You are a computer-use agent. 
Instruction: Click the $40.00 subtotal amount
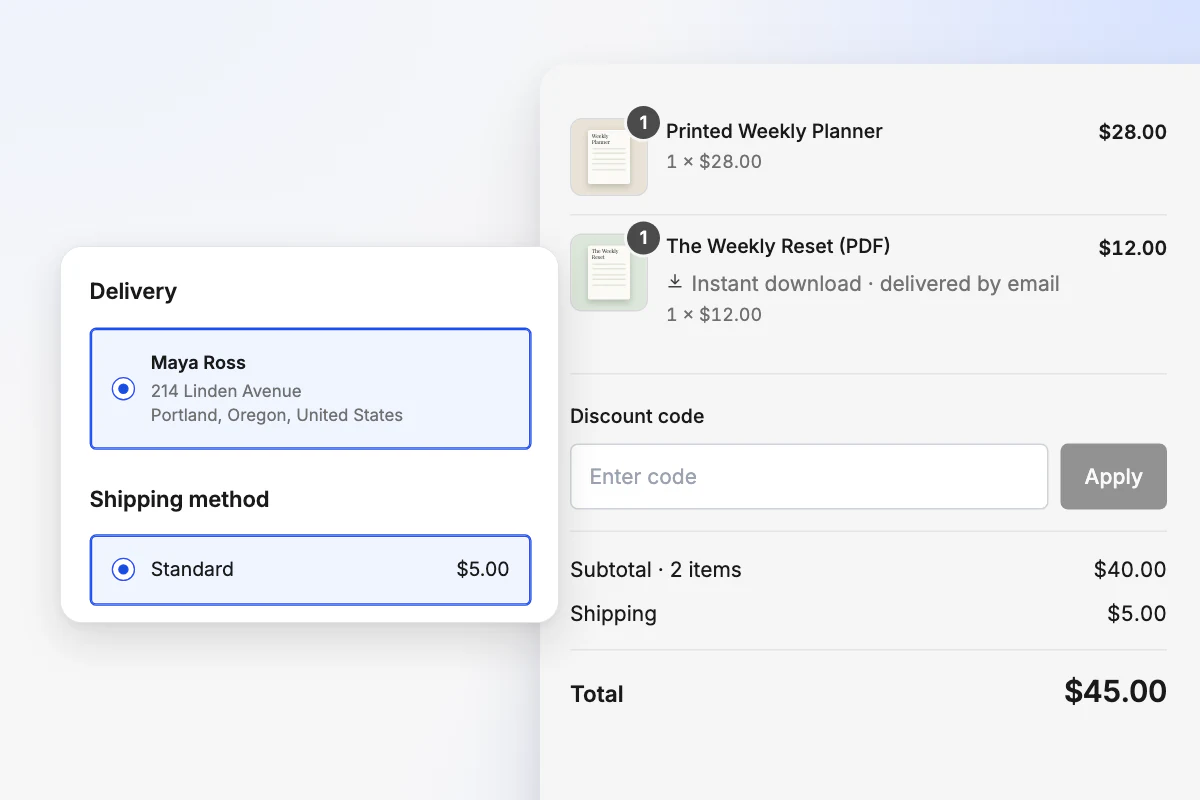pyautogui.click(x=1130, y=570)
